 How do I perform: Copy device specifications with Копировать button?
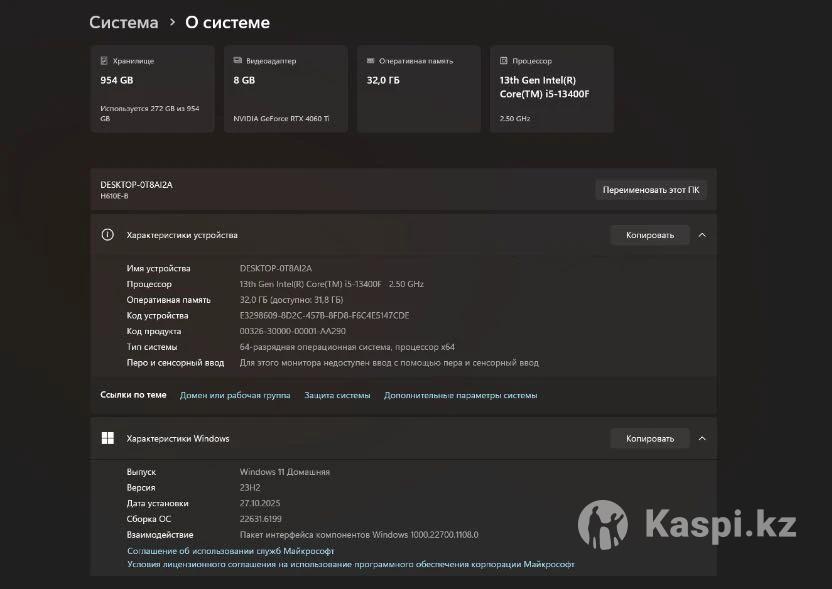coord(650,235)
